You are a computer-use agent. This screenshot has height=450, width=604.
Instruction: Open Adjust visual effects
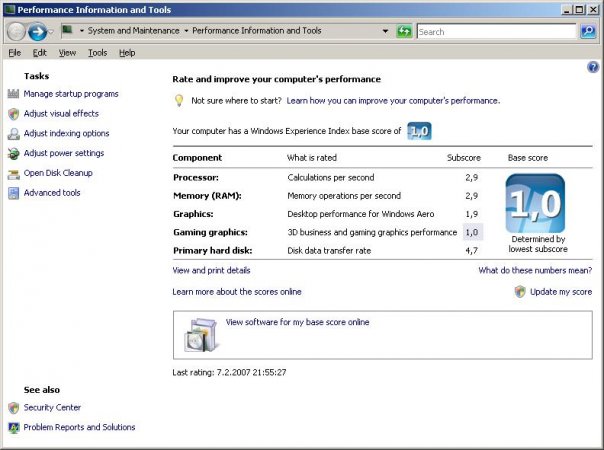tap(61, 113)
